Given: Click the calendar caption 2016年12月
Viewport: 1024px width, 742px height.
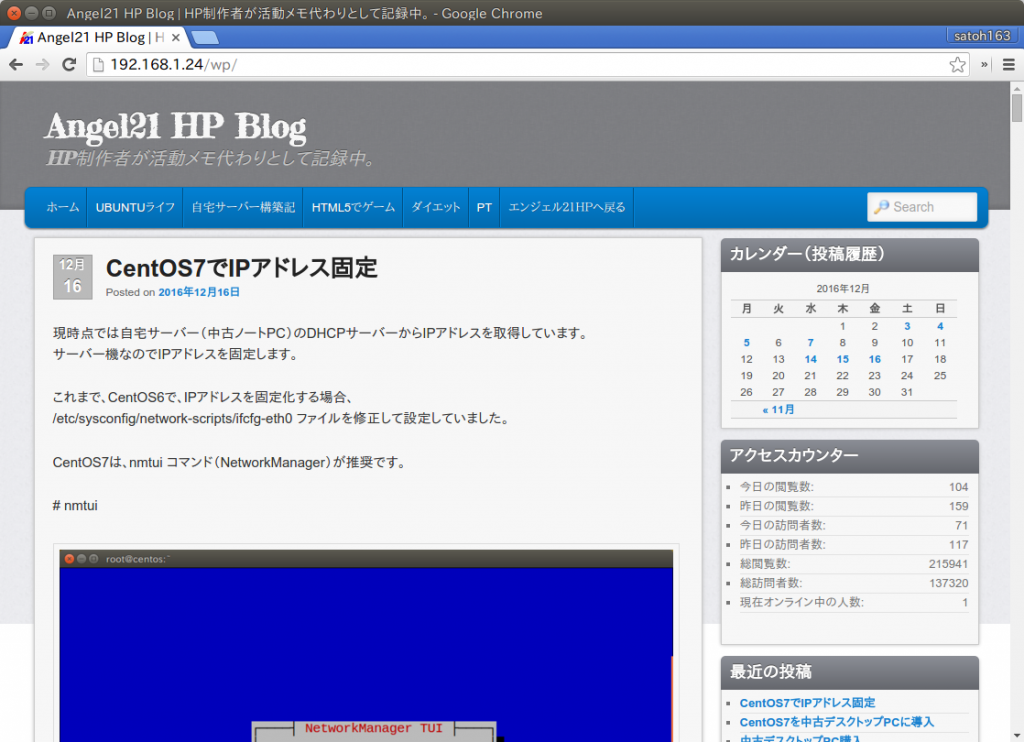Looking at the screenshot, I should point(842,289).
